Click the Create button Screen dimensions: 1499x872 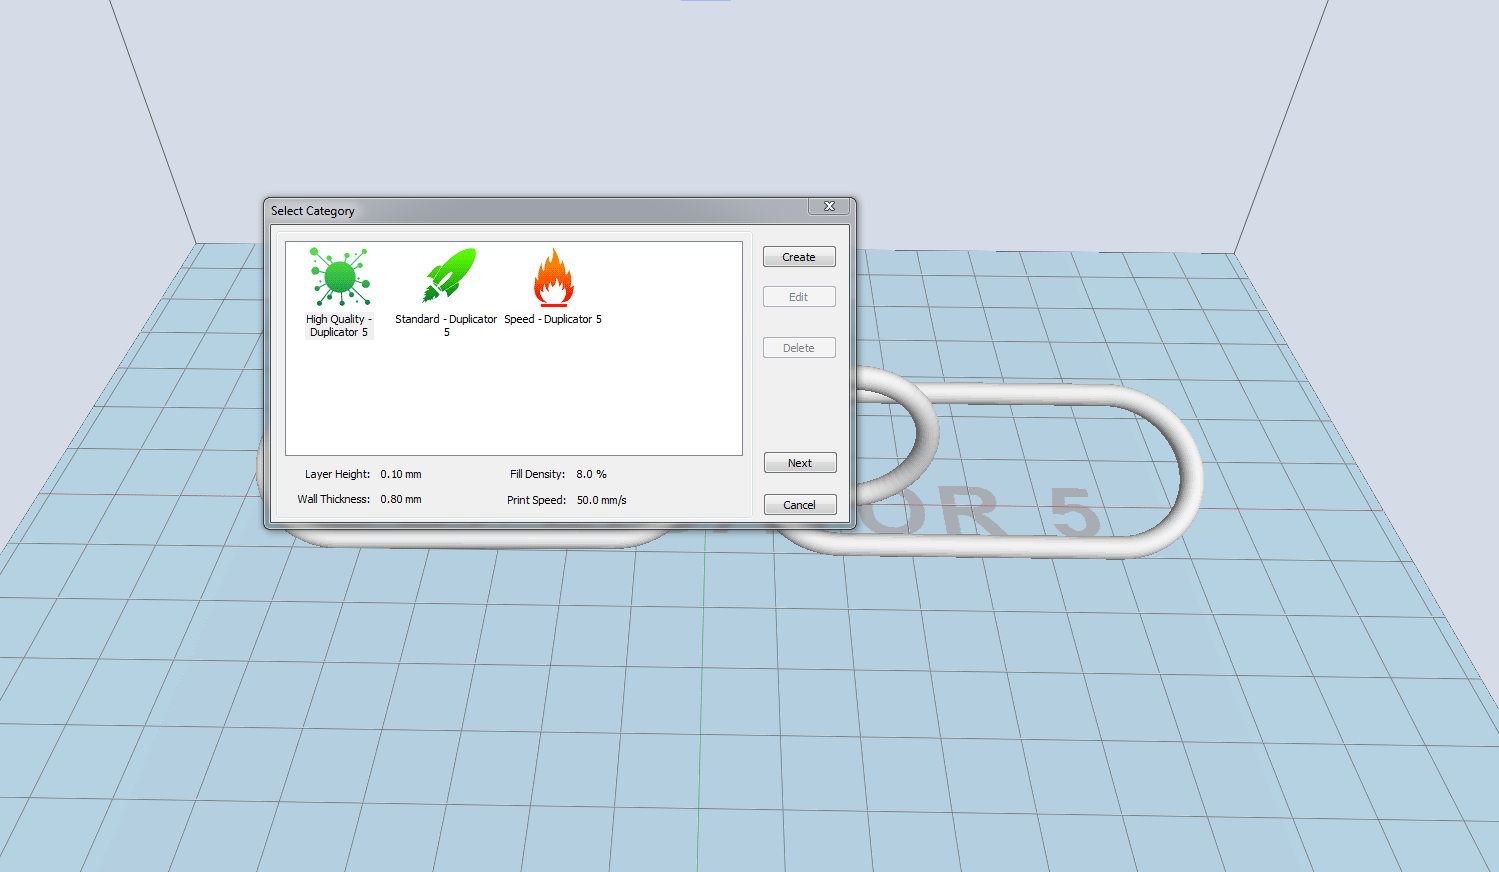click(799, 257)
